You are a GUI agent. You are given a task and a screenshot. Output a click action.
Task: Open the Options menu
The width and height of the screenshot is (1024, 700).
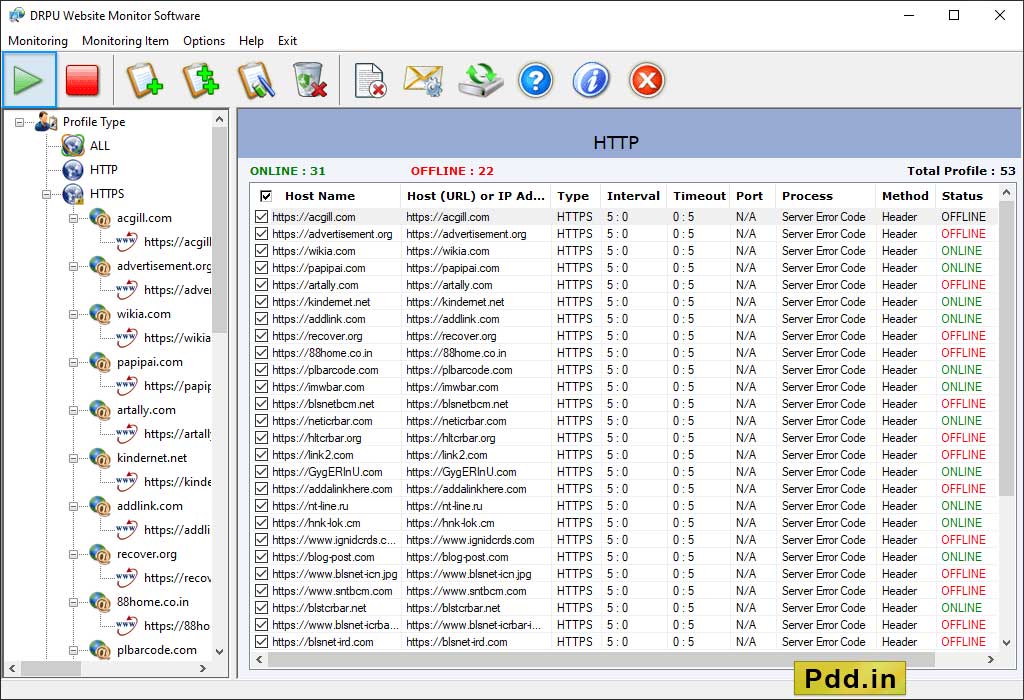coord(204,40)
